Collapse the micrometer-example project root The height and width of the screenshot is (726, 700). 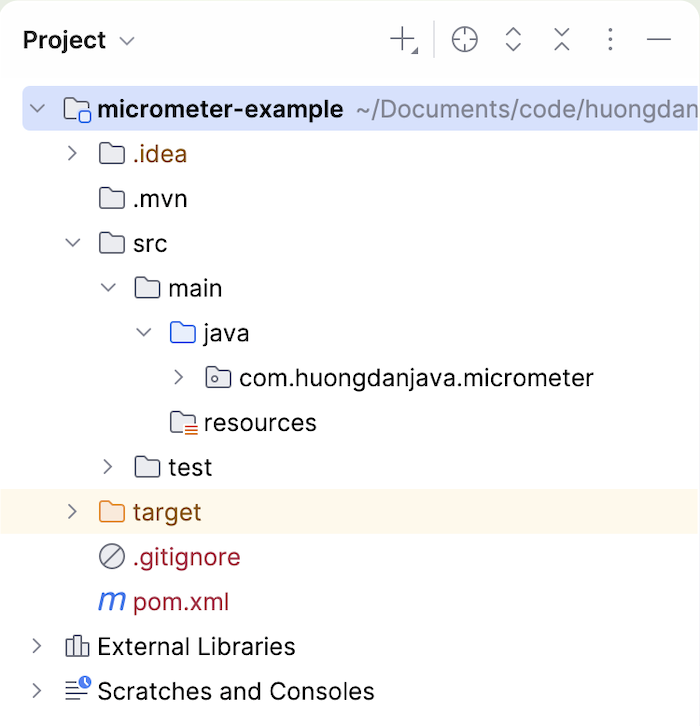[37, 109]
